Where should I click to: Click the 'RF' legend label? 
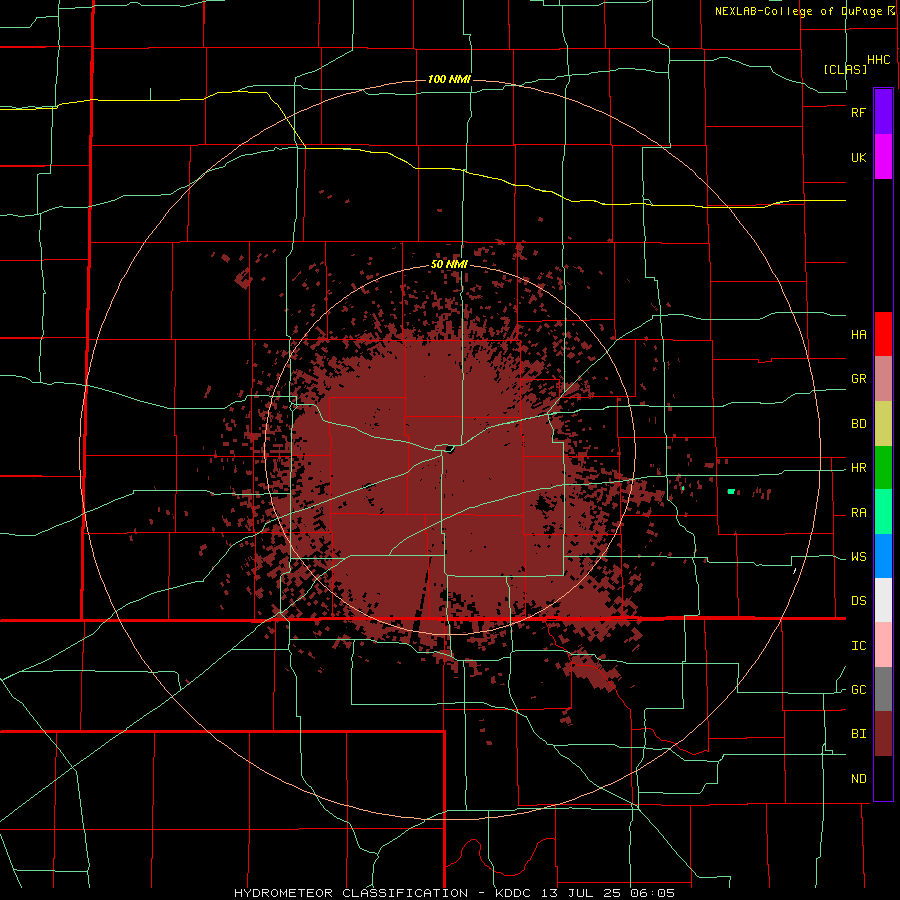[858, 112]
